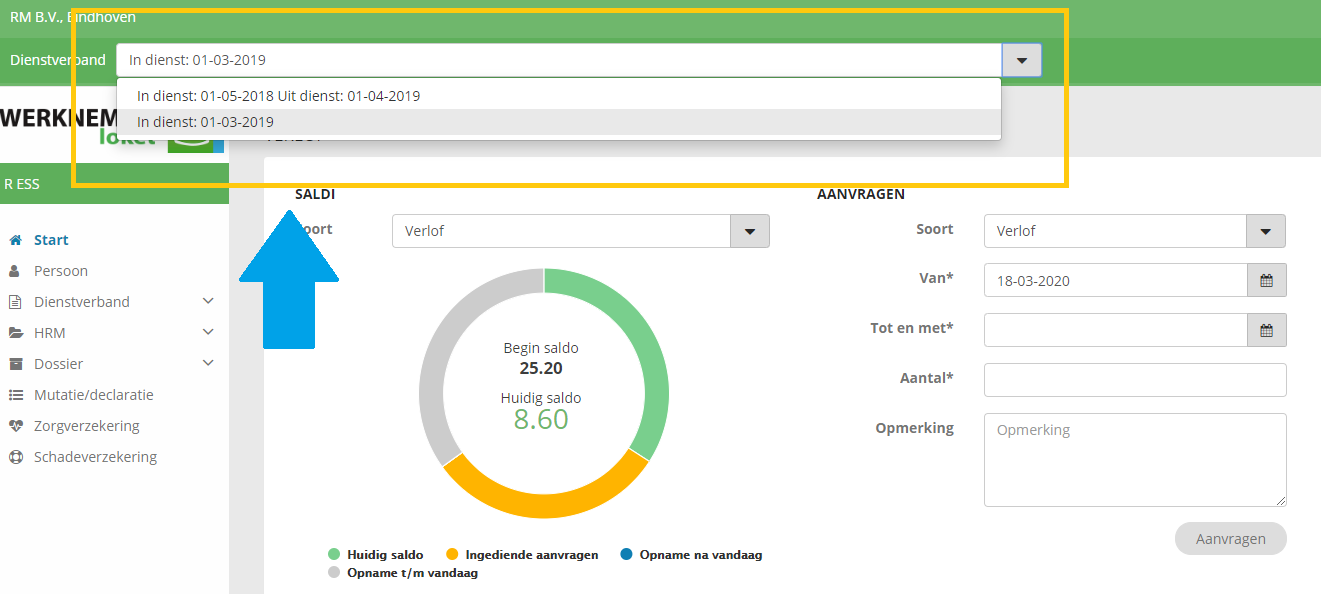Expand the HRM sidebar submenu chevron
Screen dimensions: 1321x594
point(208,332)
